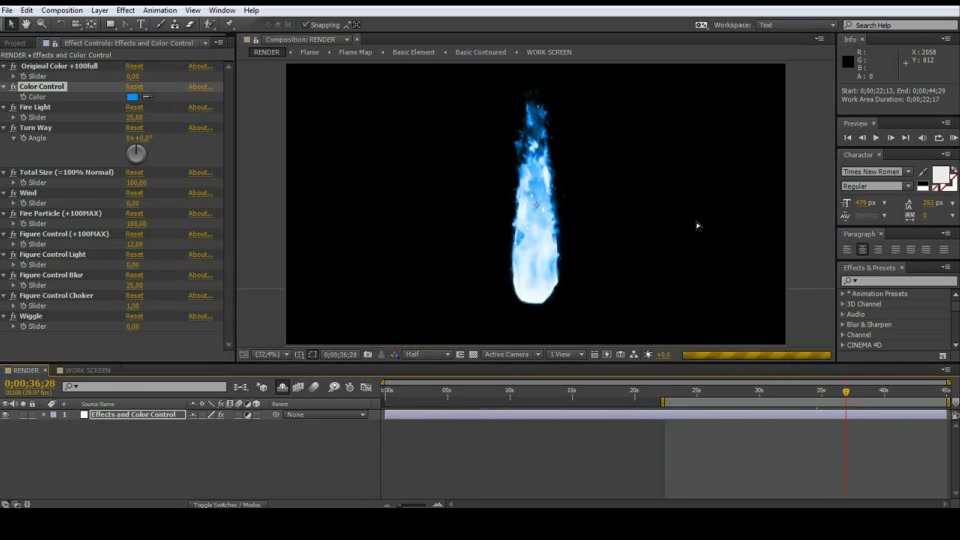Toggle stopwatch for Wiggle Slider
This screenshot has width=960, height=540.
click(23, 326)
